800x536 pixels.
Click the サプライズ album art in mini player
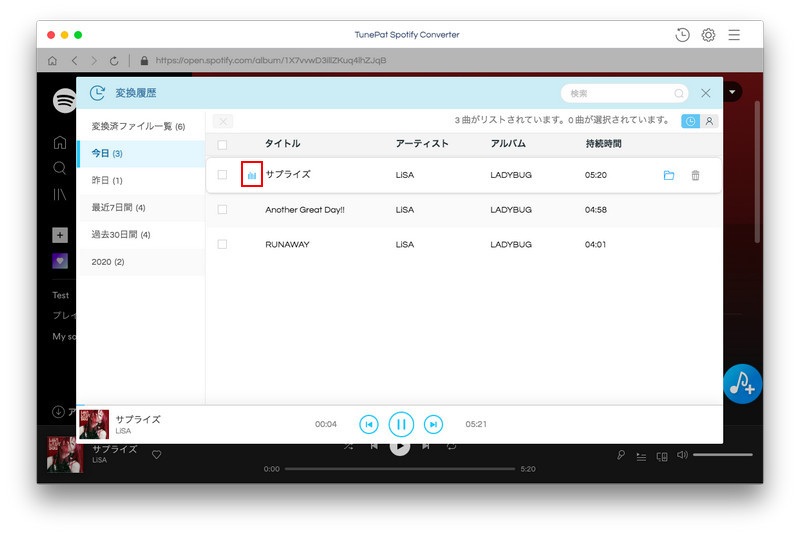[x=94, y=424]
